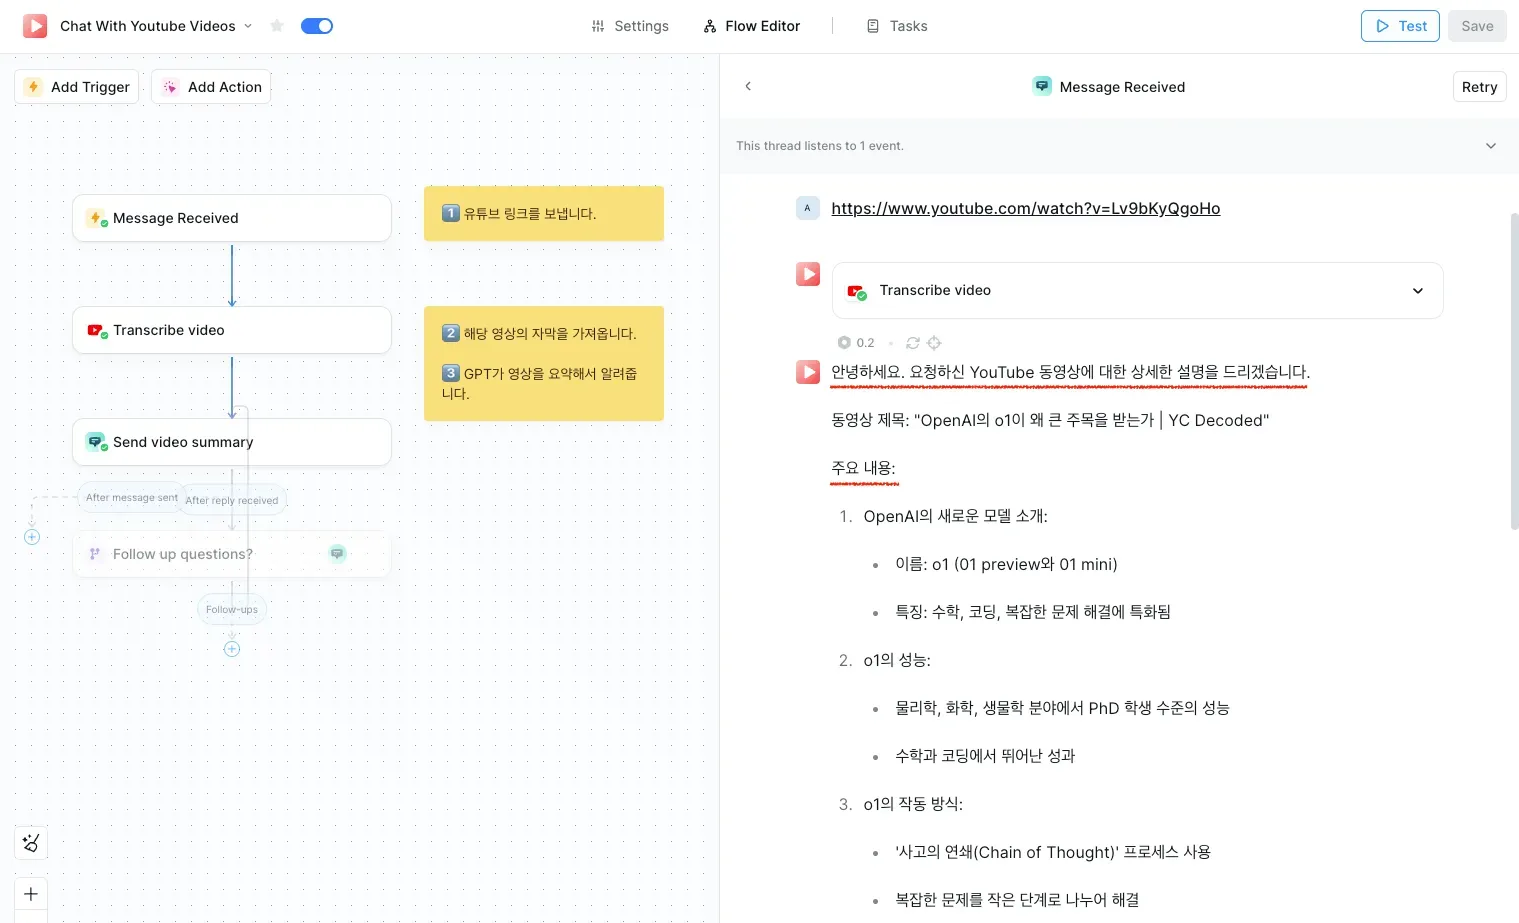Viewport: 1519px width, 923px height.
Task: Click the zoom in plus button
Action: point(31,894)
